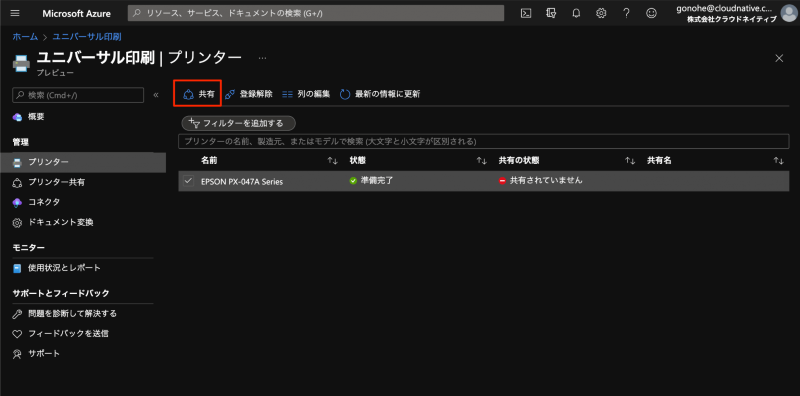Click 最新の情報に更新 refresh button
This screenshot has height=396, width=800.
click(x=380, y=94)
